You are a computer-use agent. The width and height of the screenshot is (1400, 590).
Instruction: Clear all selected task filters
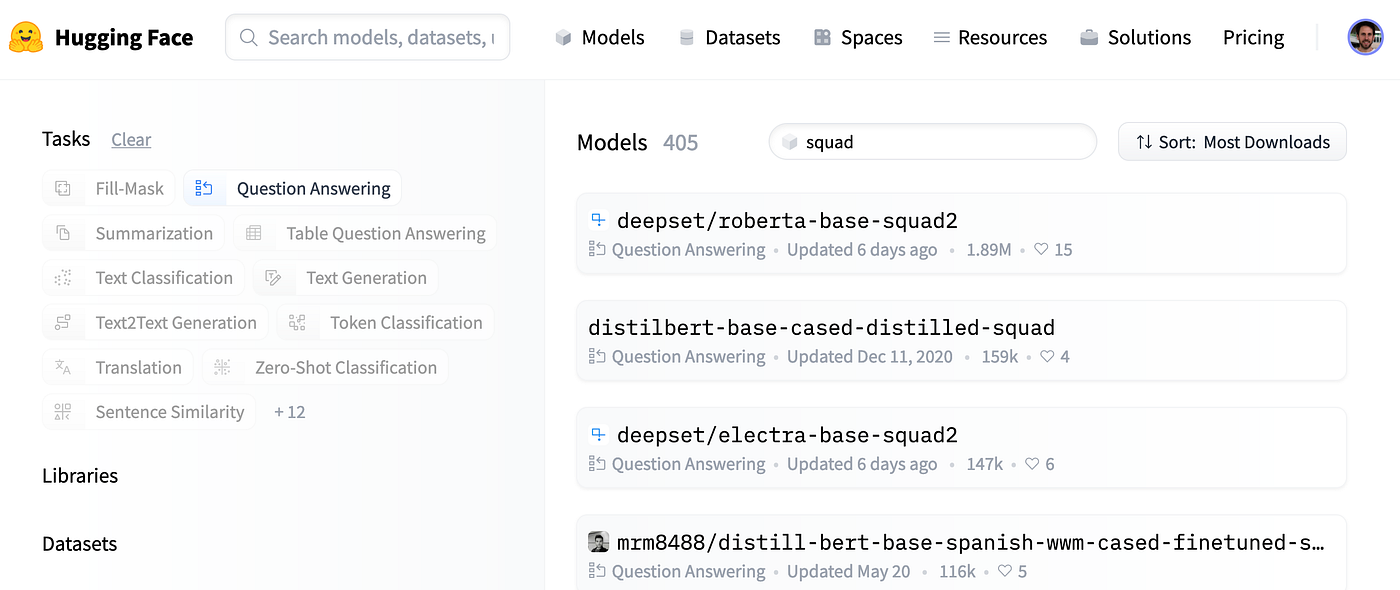(x=131, y=139)
